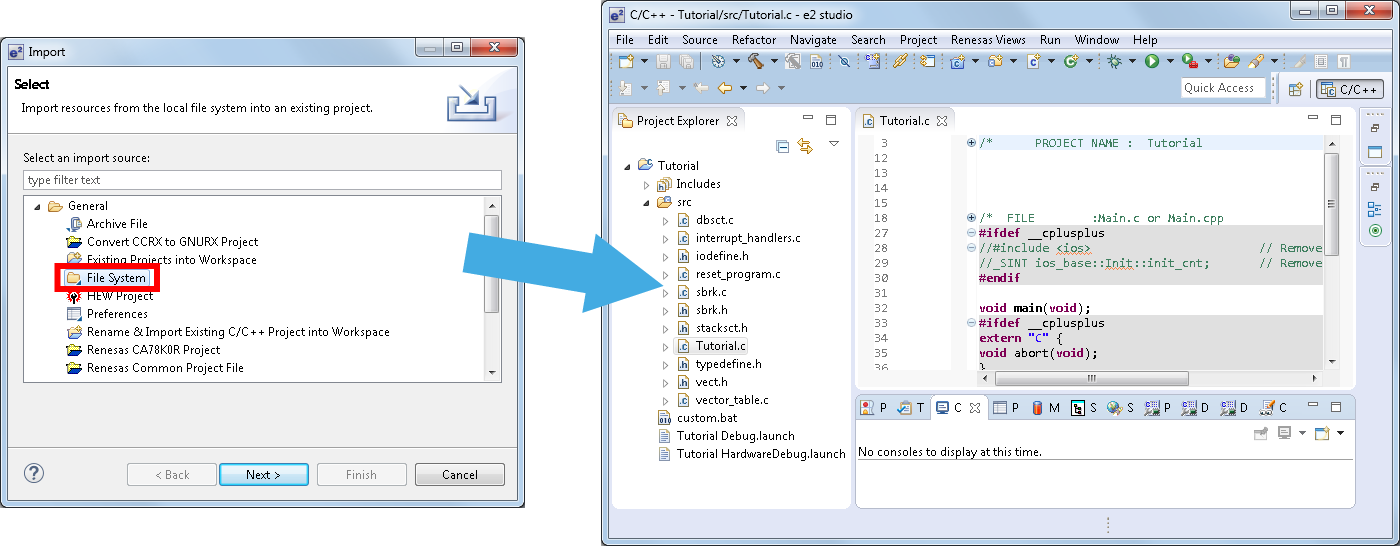The height and width of the screenshot is (546, 1400).
Task: Switch to the C/C++ perspective button
Action: point(1350,89)
